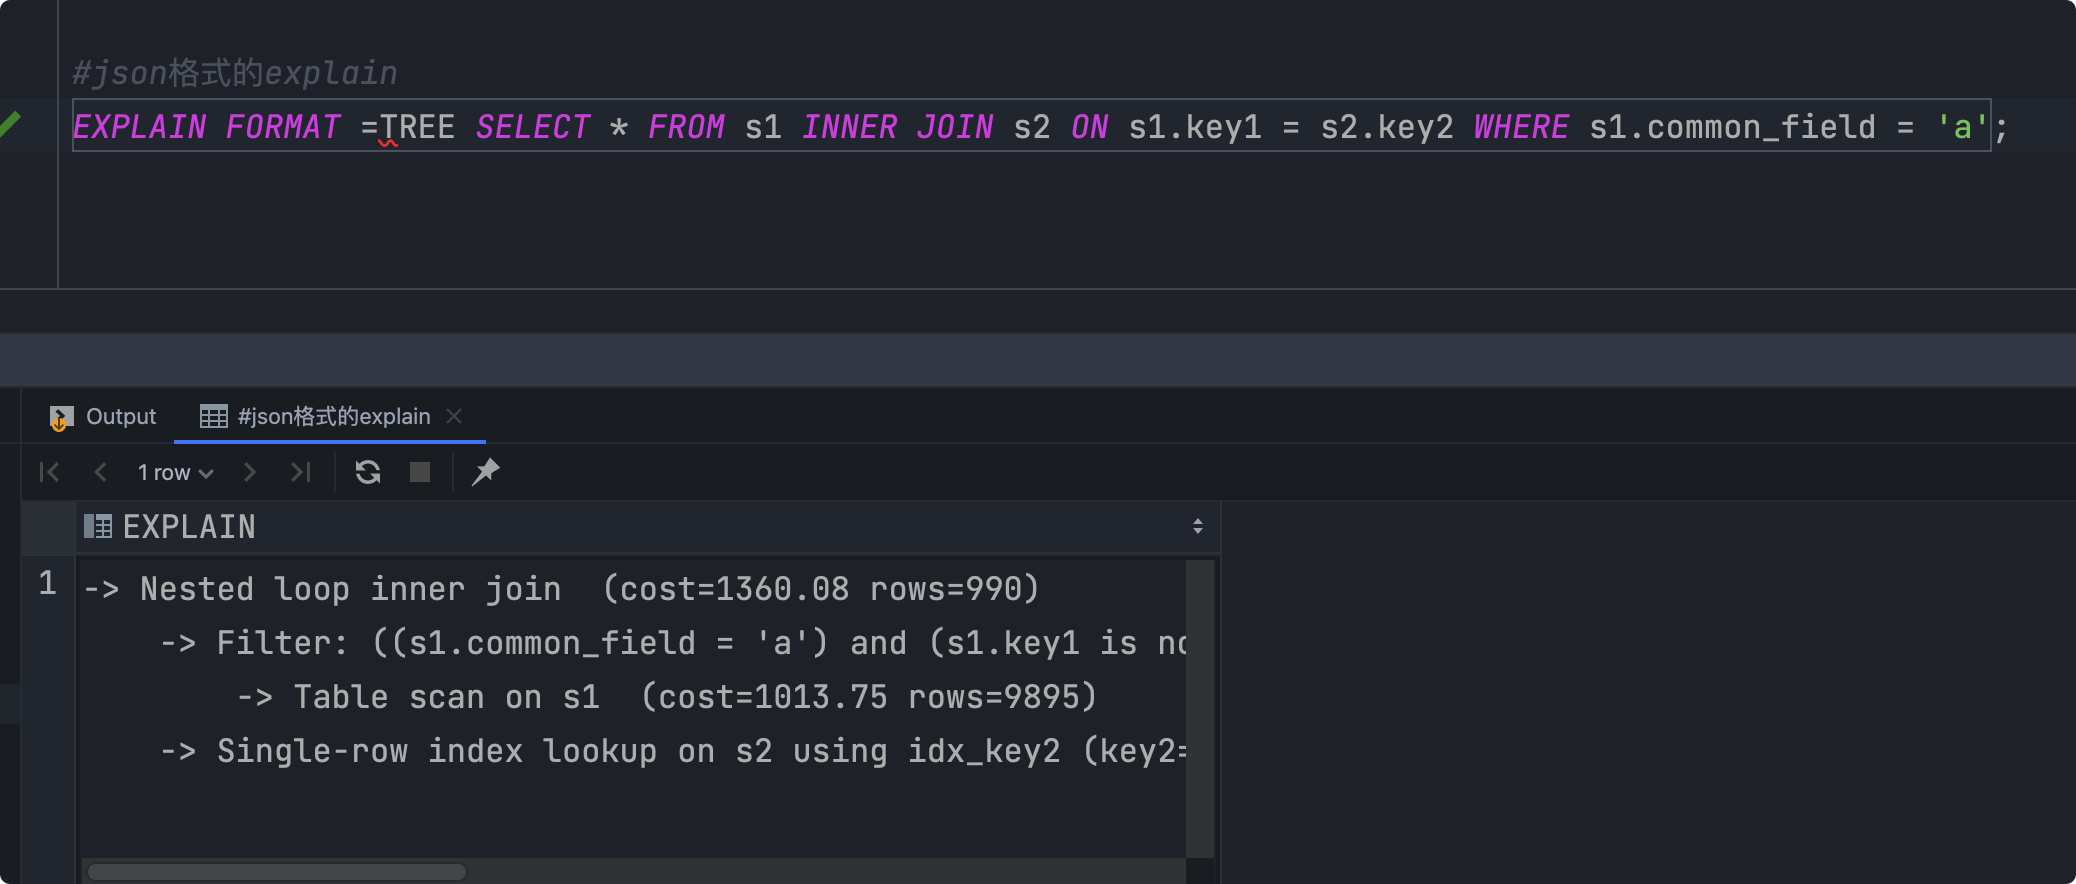Reload the result set with refresh icon

368,472
